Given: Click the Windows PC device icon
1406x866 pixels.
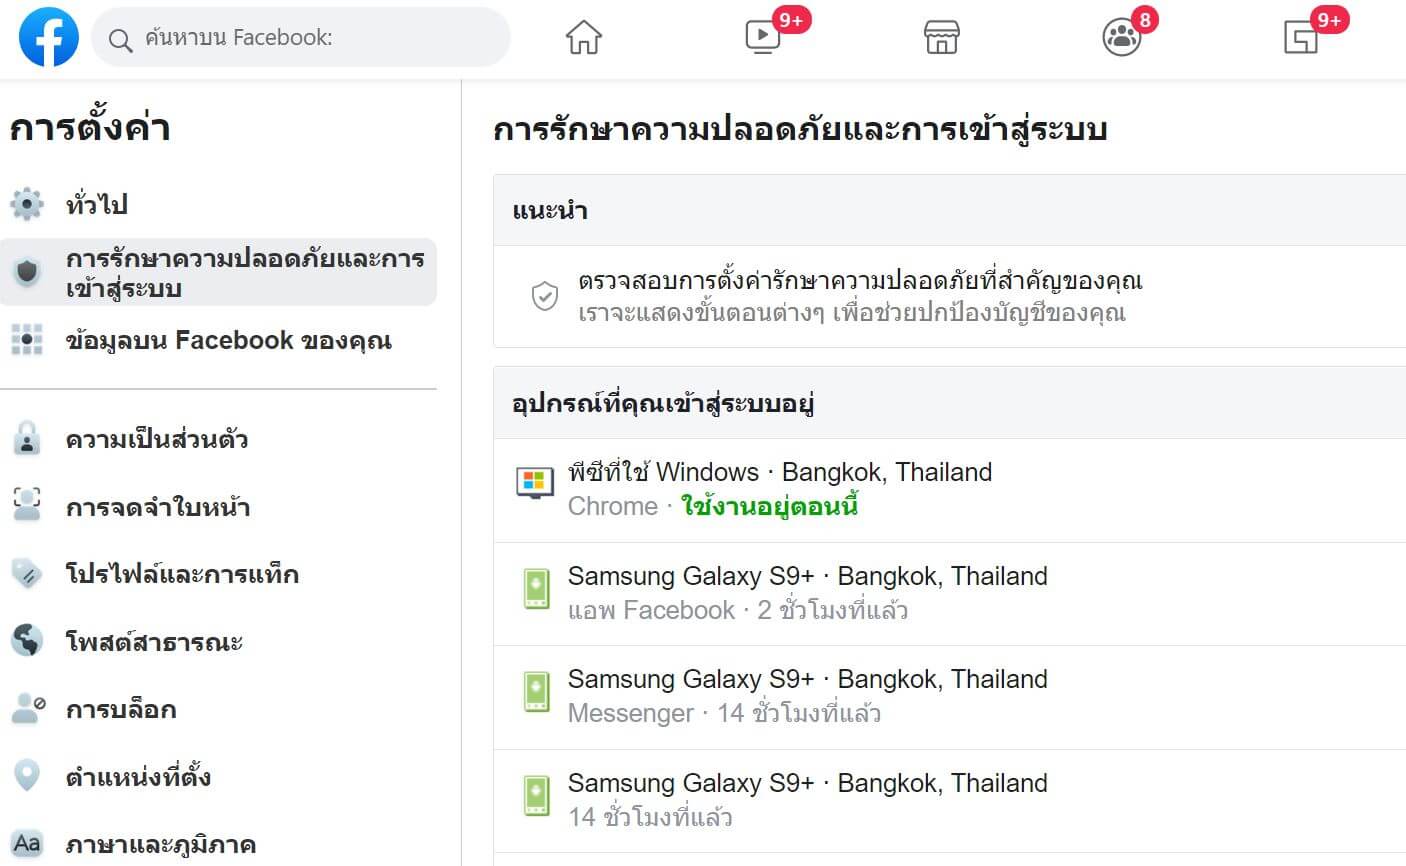Looking at the screenshot, I should click(535, 482).
